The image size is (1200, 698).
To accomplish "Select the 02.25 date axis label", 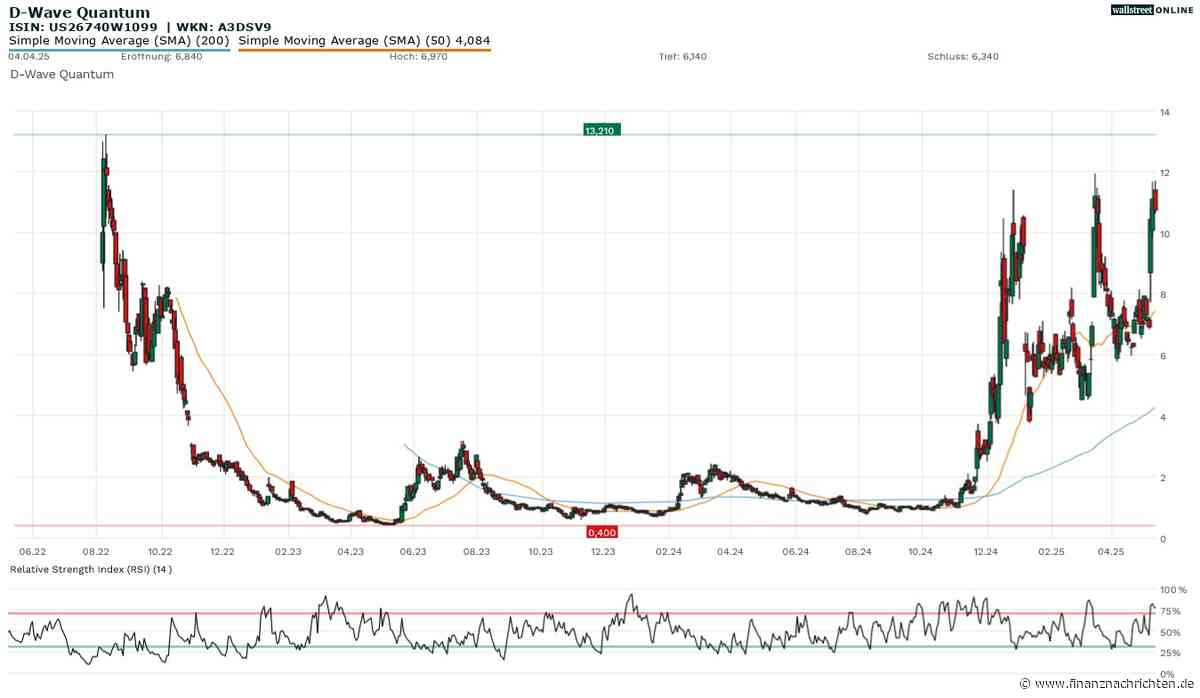I will [1051, 550].
